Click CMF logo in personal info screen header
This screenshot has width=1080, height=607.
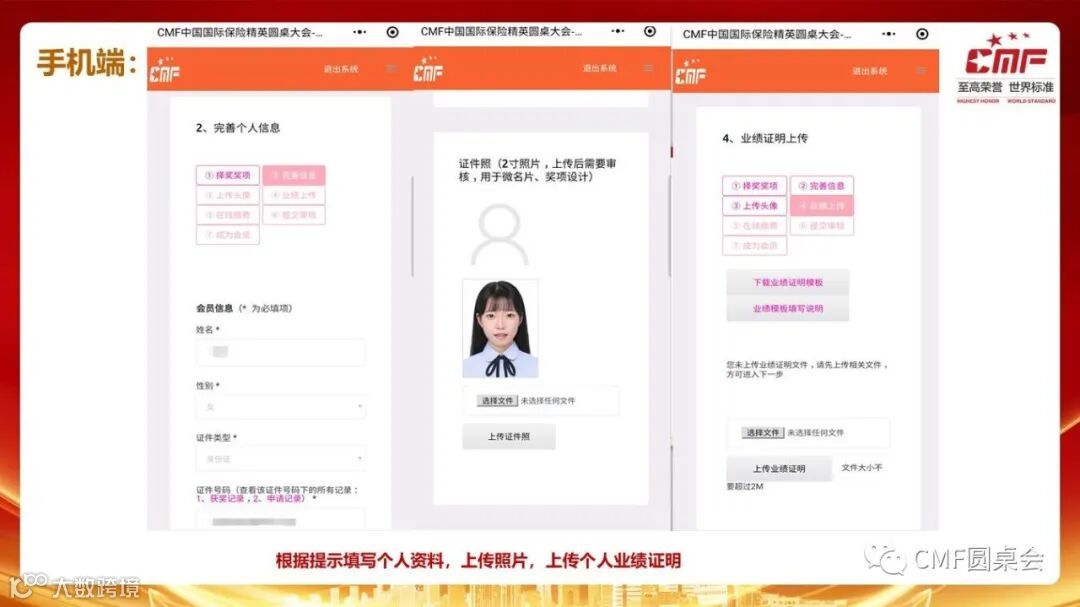tap(165, 70)
